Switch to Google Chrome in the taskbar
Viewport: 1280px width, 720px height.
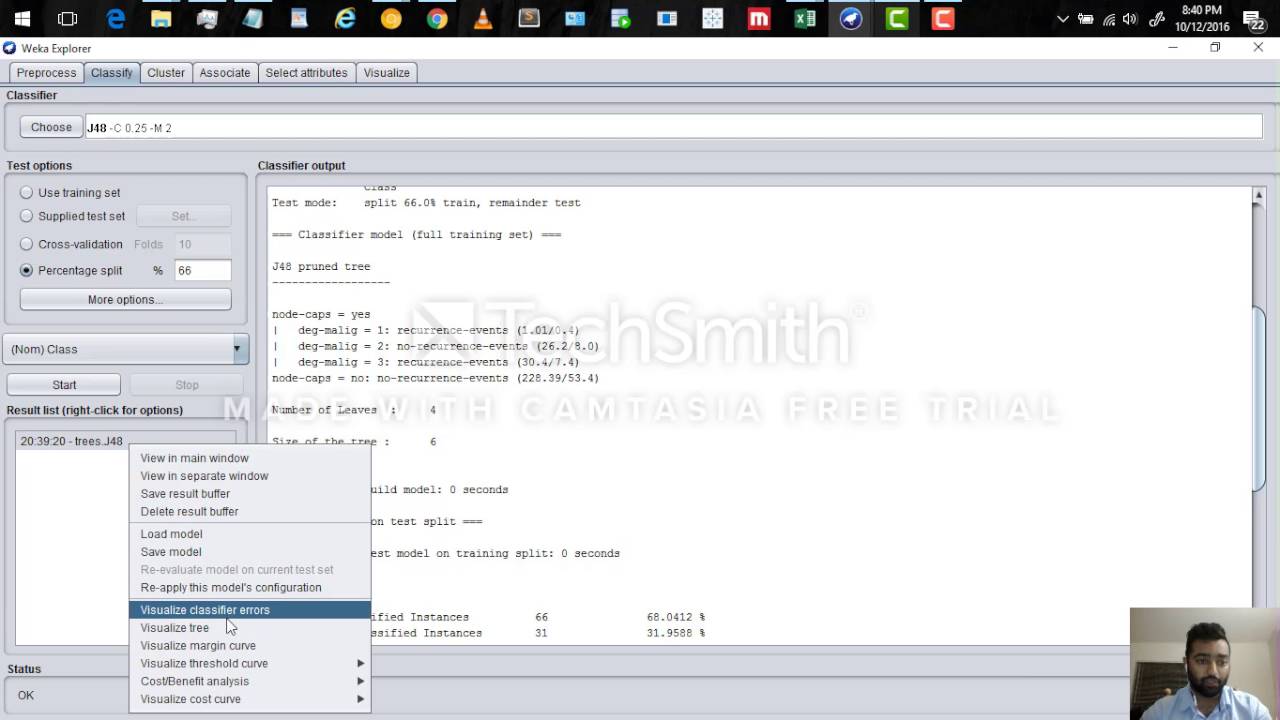437,18
